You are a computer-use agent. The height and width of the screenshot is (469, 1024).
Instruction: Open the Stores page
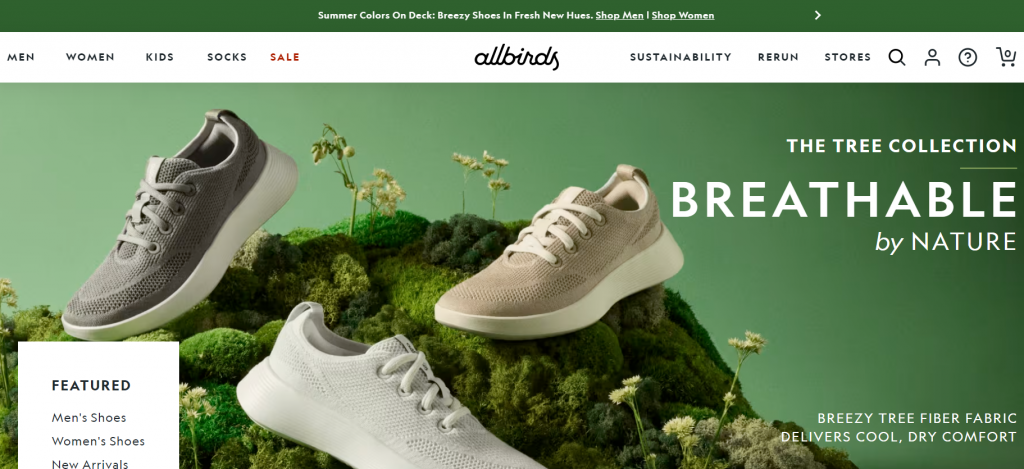(848, 57)
